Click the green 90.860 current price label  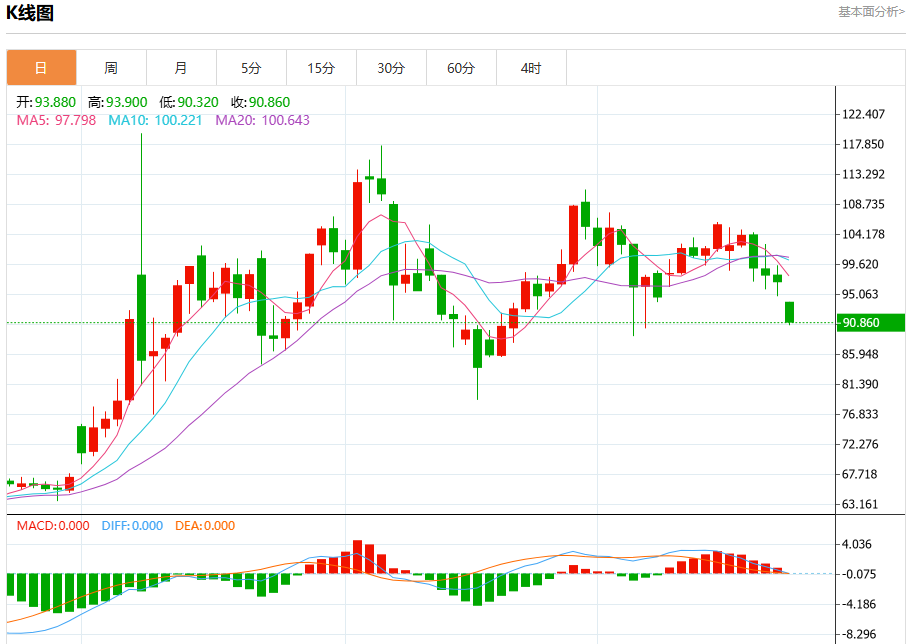[x=870, y=323]
